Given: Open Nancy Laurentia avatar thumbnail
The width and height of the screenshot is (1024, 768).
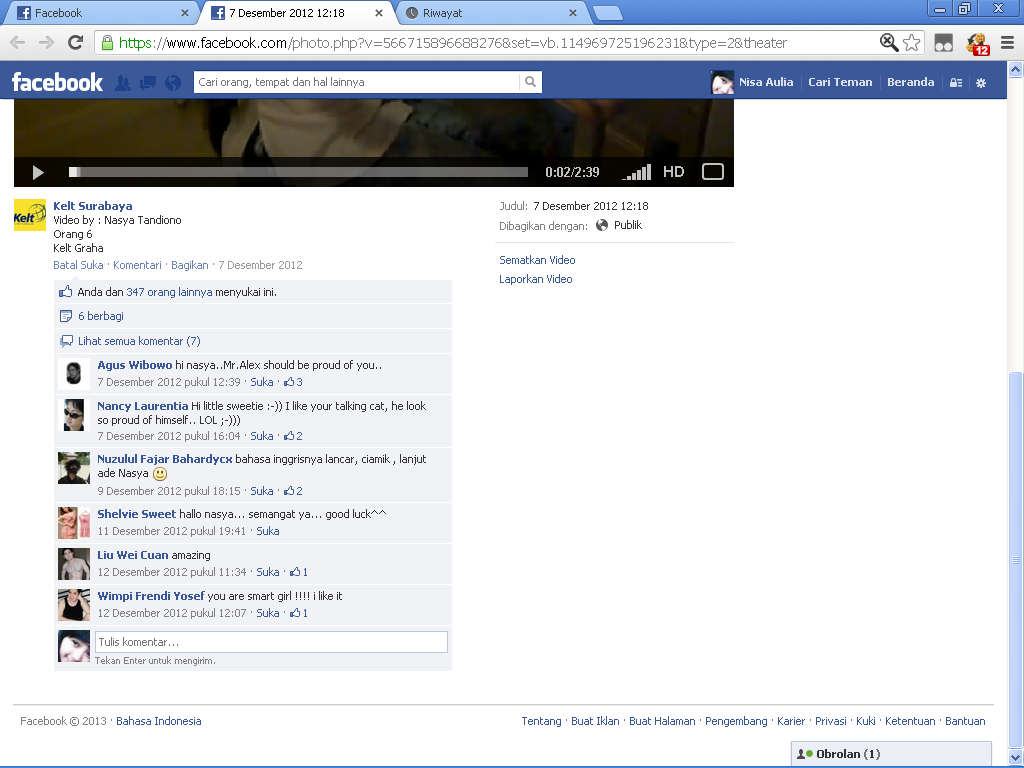Looking at the screenshot, I should click(74, 415).
